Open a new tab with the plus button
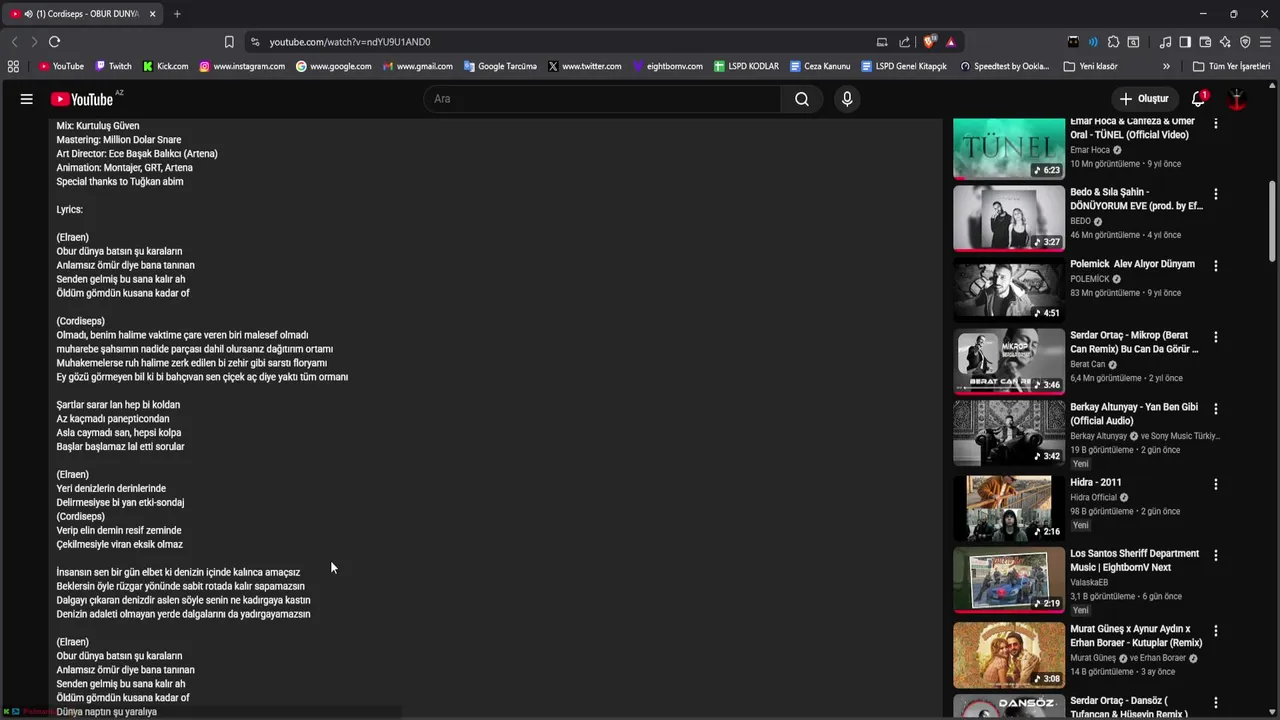The height and width of the screenshot is (720, 1280). [177, 14]
